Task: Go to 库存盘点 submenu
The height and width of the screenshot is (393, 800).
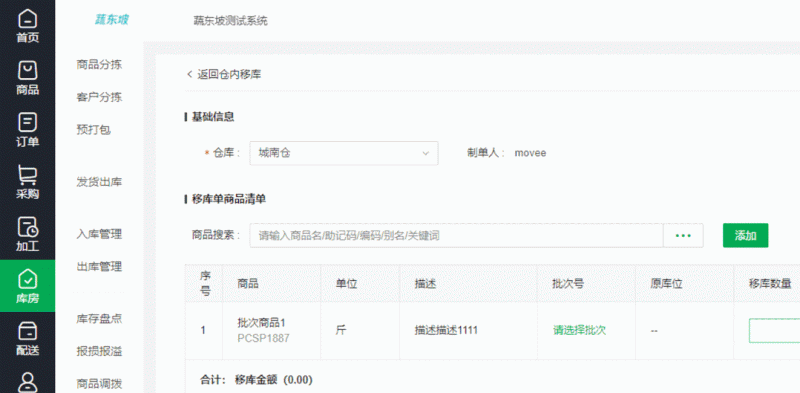Action: tap(99, 319)
